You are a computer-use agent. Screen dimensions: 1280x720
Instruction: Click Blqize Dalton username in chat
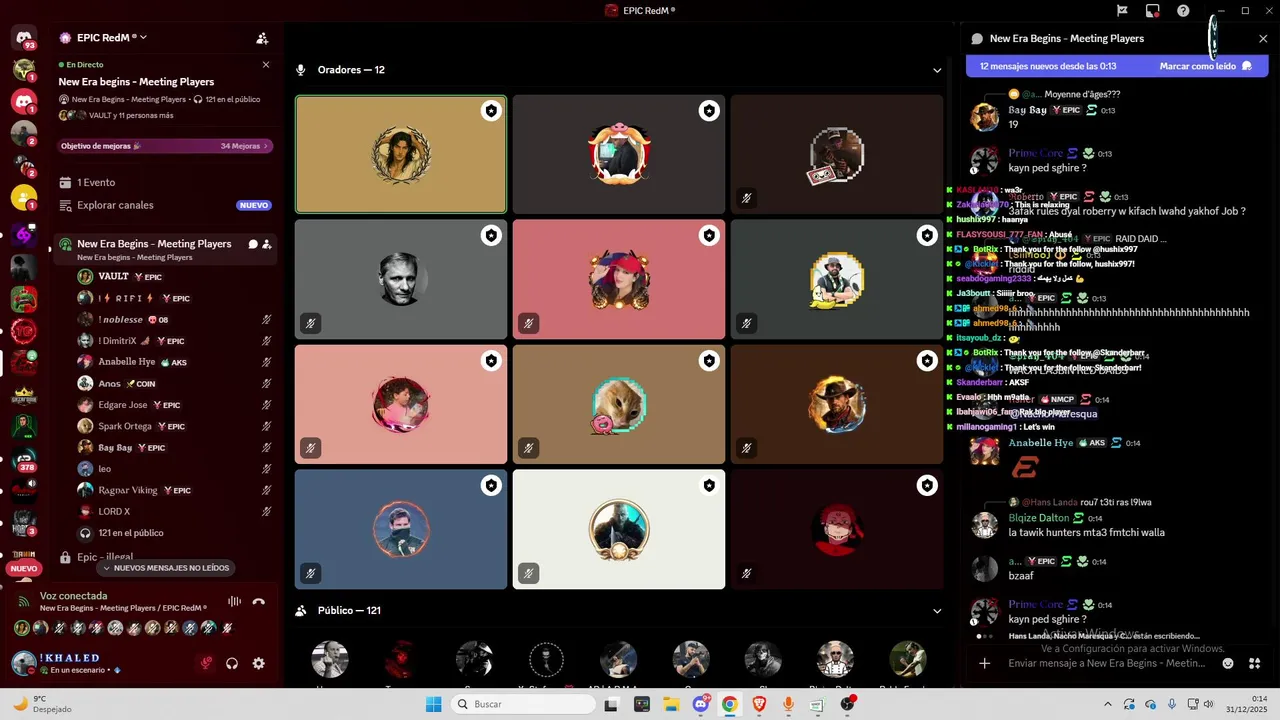pos(1039,518)
